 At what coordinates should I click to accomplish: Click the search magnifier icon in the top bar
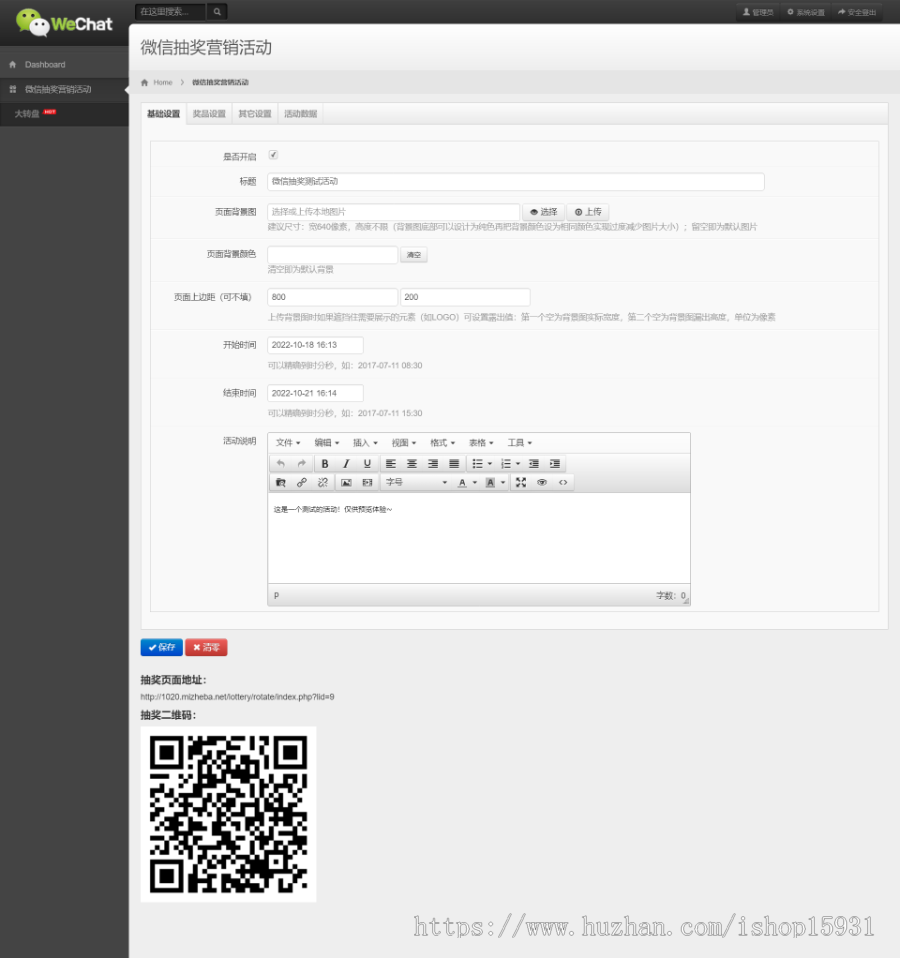[217, 11]
